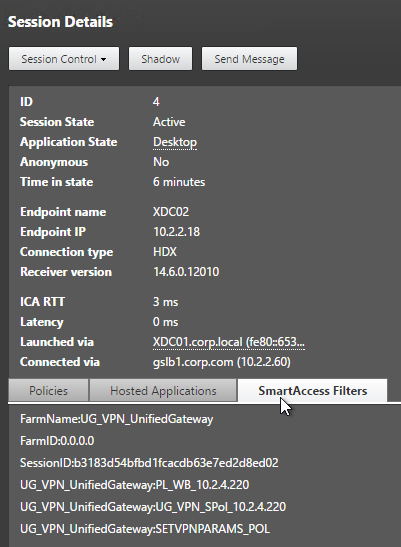
Task: Select the SmartAccess Filters tab
Action: tap(312, 391)
